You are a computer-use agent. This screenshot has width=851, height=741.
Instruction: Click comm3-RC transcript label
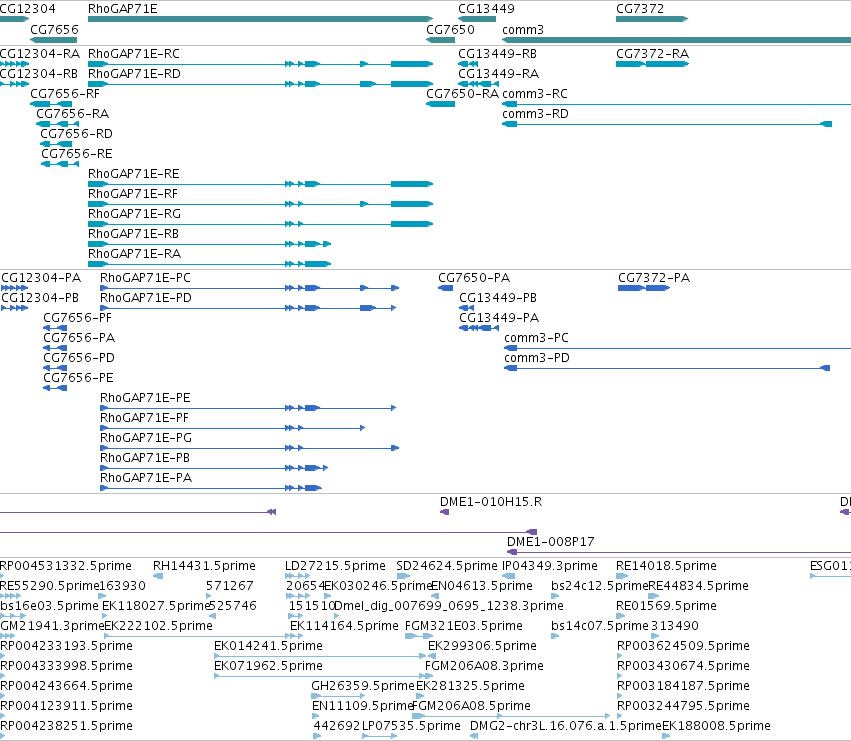[535, 94]
